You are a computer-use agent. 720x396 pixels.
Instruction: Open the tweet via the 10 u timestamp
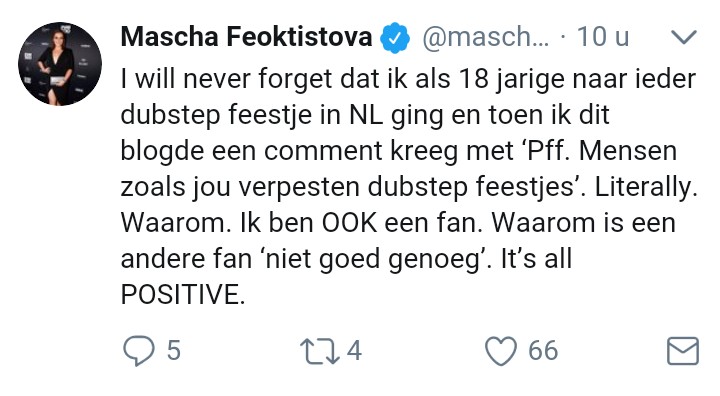point(603,37)
